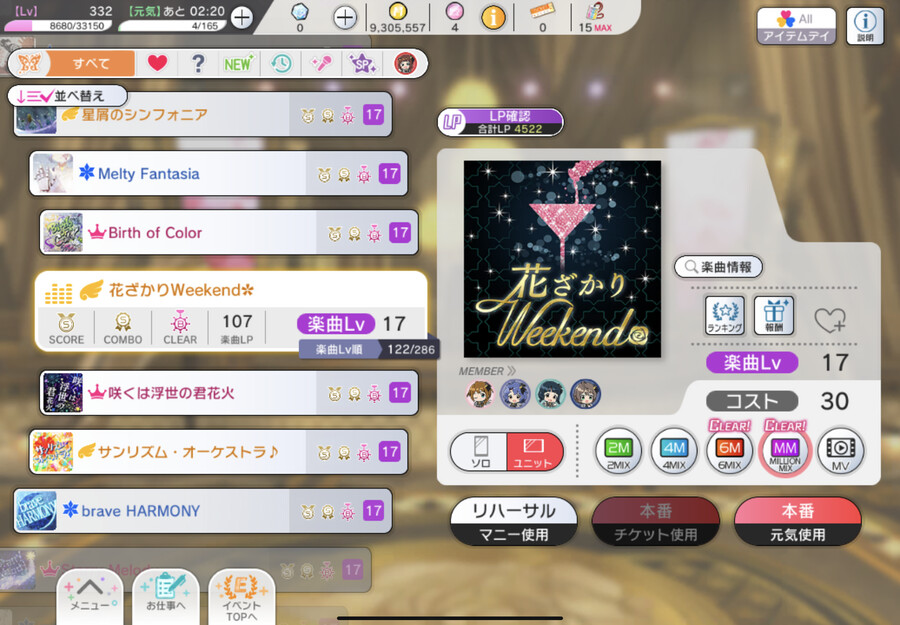Go to お仕事へ from the bottom bar
The width and height of the screenshot is (900, 625).
[x=166, y=595]
